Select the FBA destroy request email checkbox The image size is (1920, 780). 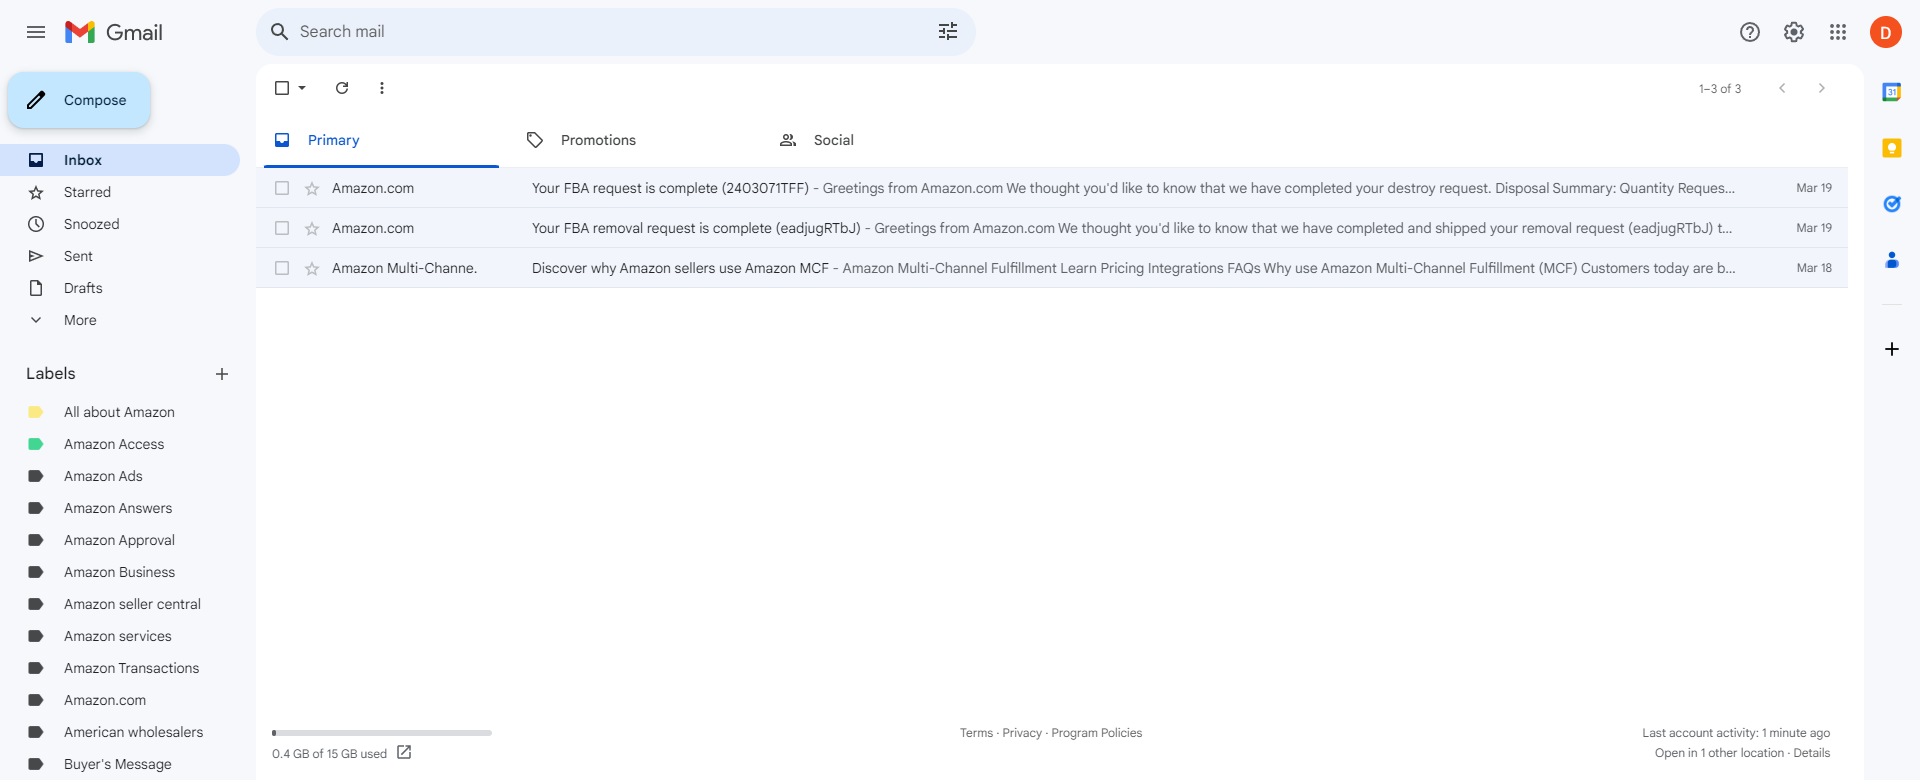[282, 188]
